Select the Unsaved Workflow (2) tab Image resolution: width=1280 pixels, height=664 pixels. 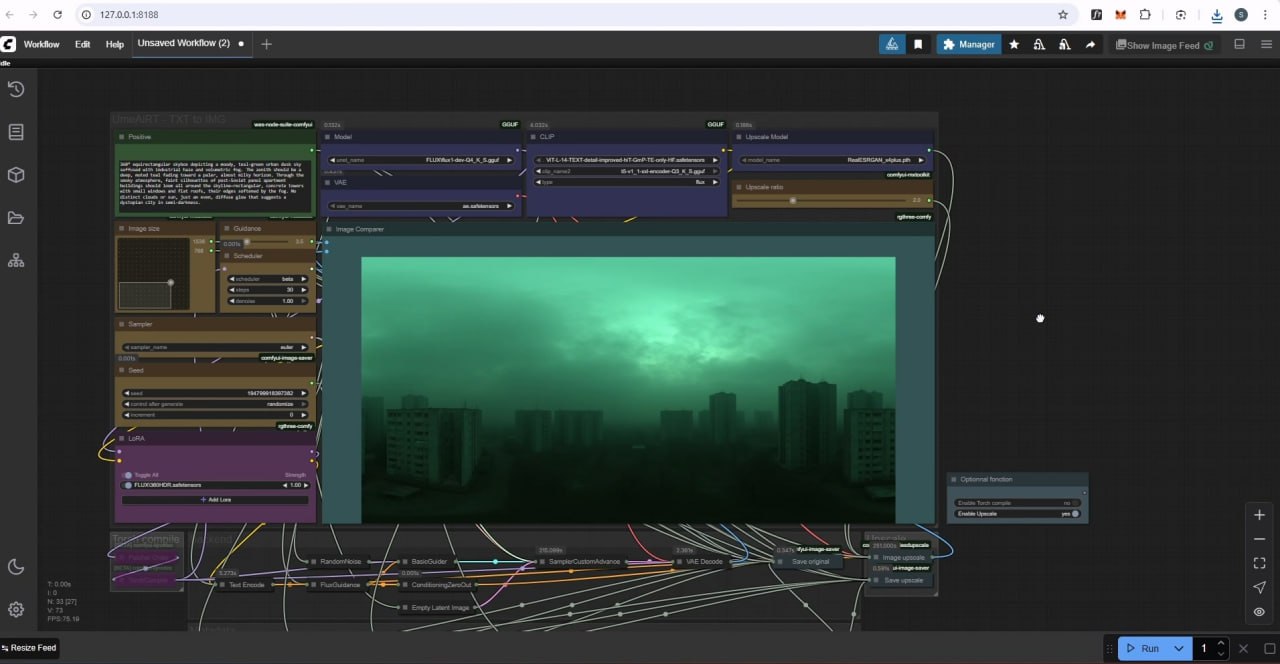(x=183, y=44)
